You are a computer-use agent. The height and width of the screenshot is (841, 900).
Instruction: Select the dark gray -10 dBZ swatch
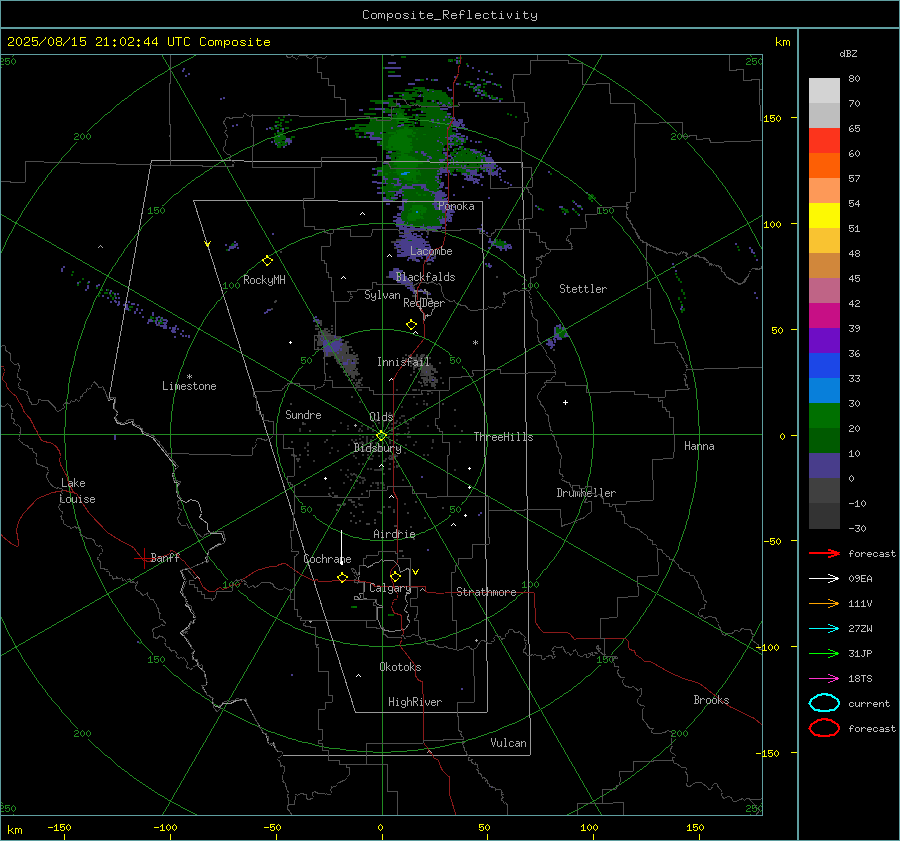pyautogui.click(x=824, y=515)
